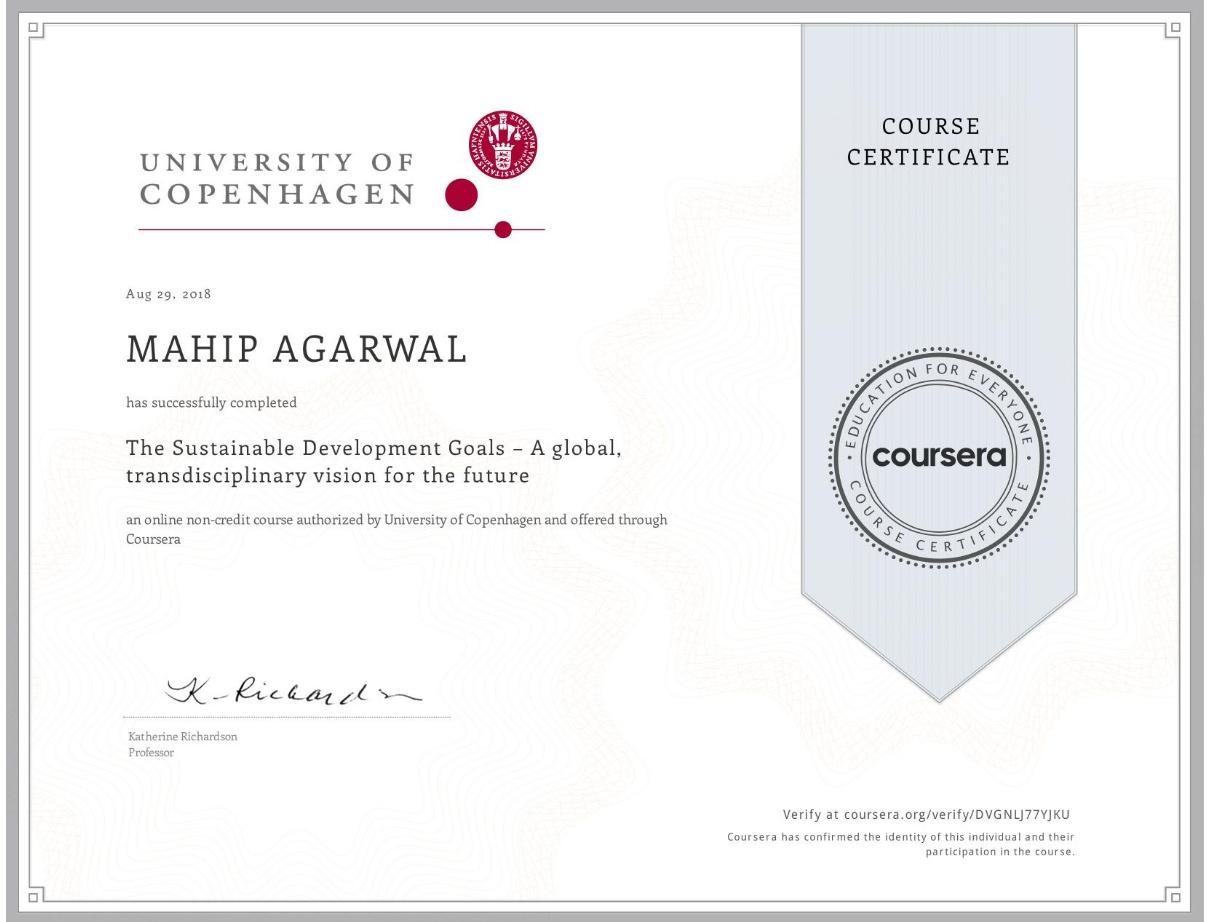Viewport: 1210px width, 922px height.
Task: Click the Sustainable Development Goals course title
Action: pyautogui.click(x=376, y=461)
